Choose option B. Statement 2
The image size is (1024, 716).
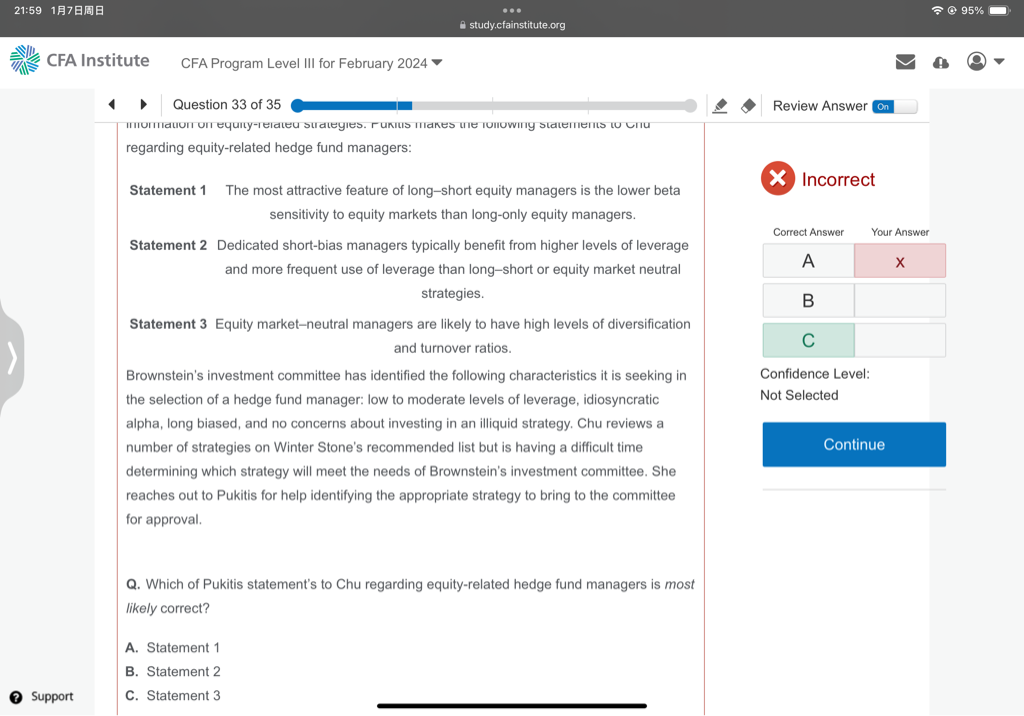pyautogui.click(x=172, y=672)
